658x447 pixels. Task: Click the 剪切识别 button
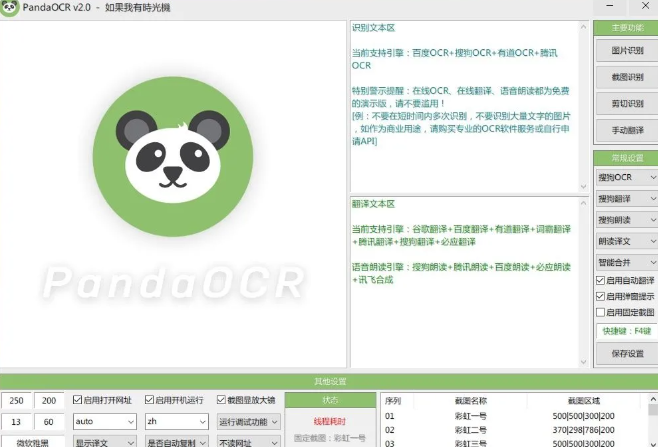[x=627, y=104]
